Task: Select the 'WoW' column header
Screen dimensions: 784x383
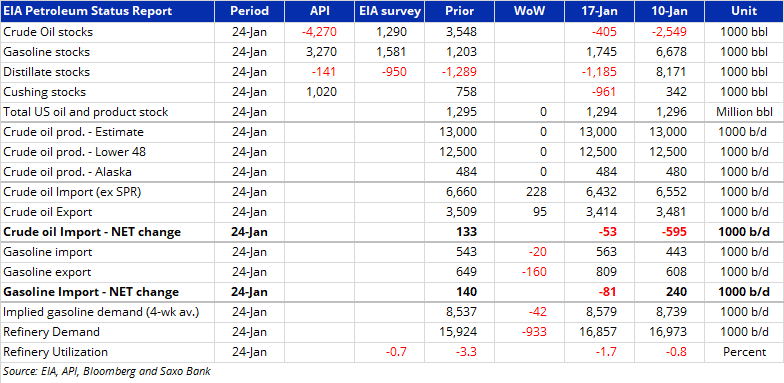Action: click(530, 11)
